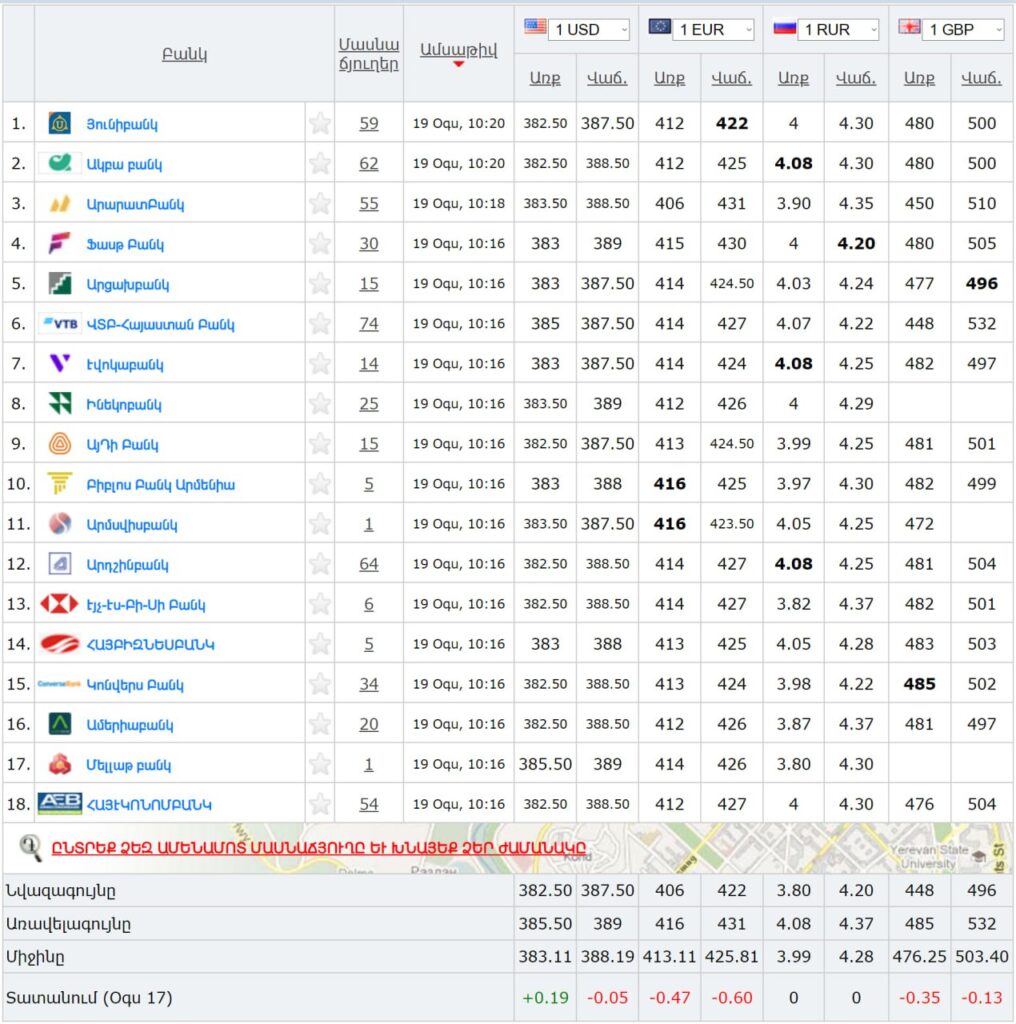Click the HSBC bank logo icon
The image size is (1016, 1024).
[59, 604]
